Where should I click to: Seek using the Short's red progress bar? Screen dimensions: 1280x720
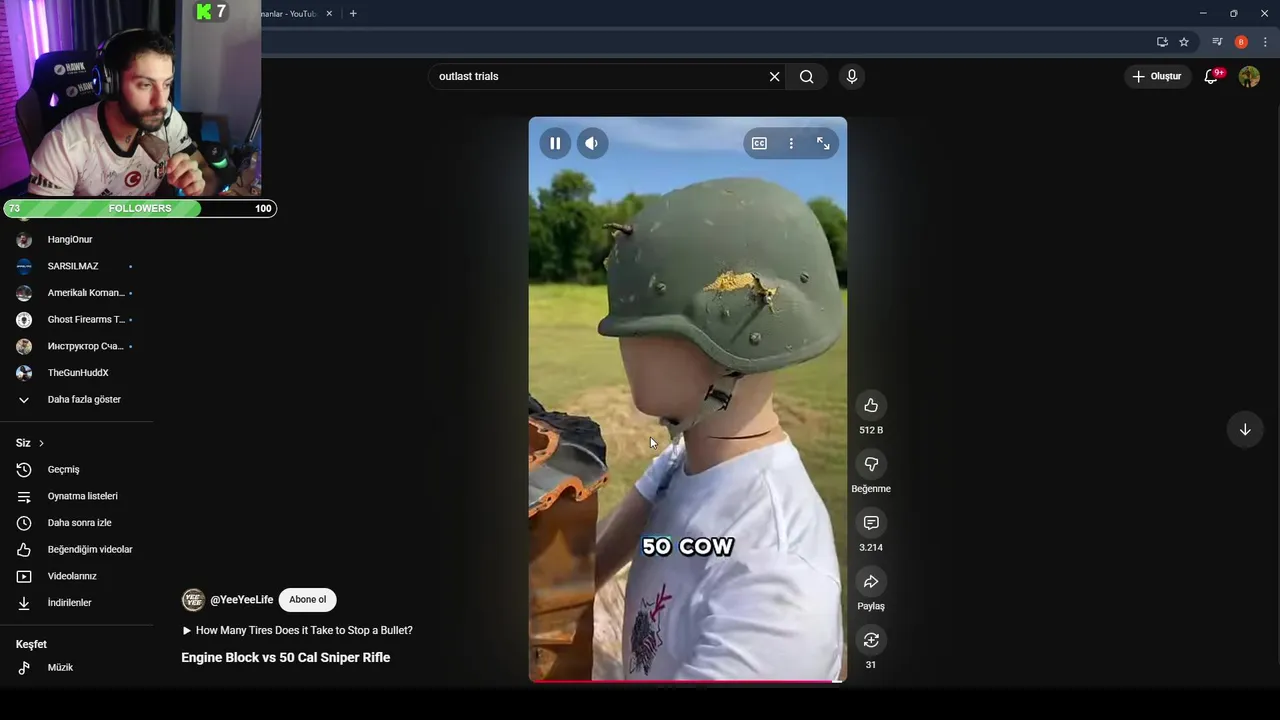pyautogui.click(x=688, y=681)
